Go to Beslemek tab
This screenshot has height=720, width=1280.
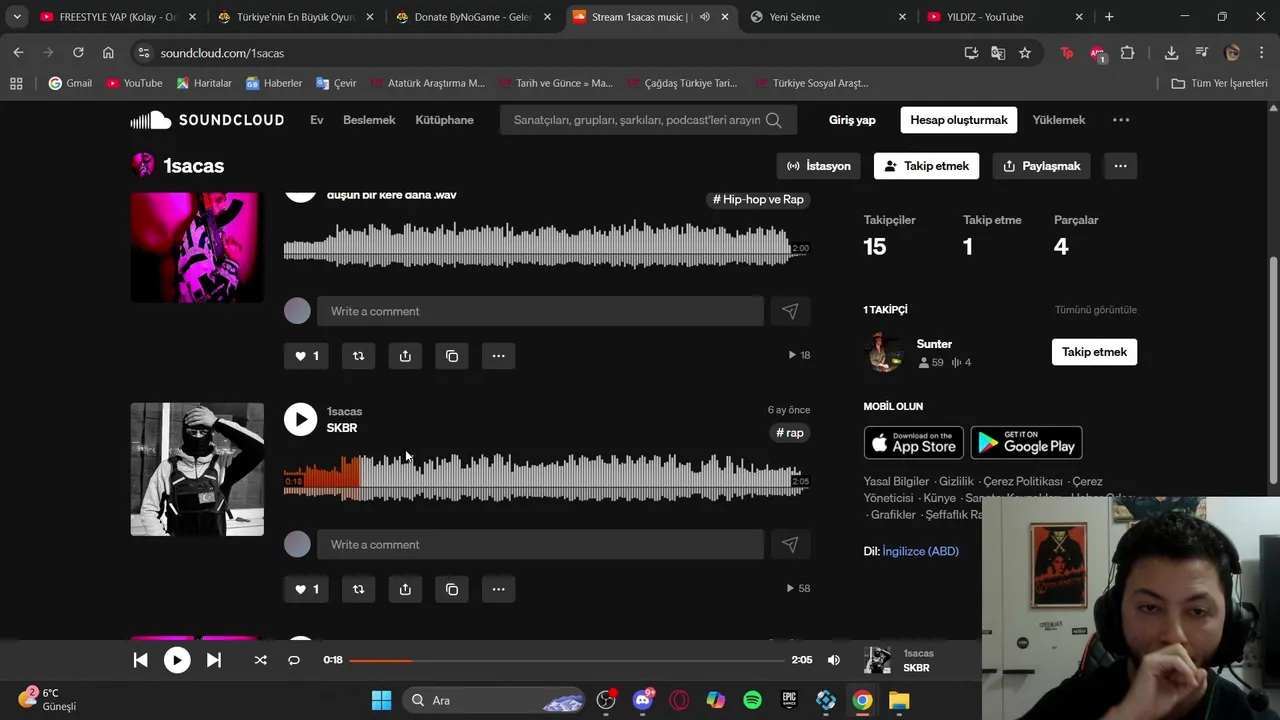369,120
